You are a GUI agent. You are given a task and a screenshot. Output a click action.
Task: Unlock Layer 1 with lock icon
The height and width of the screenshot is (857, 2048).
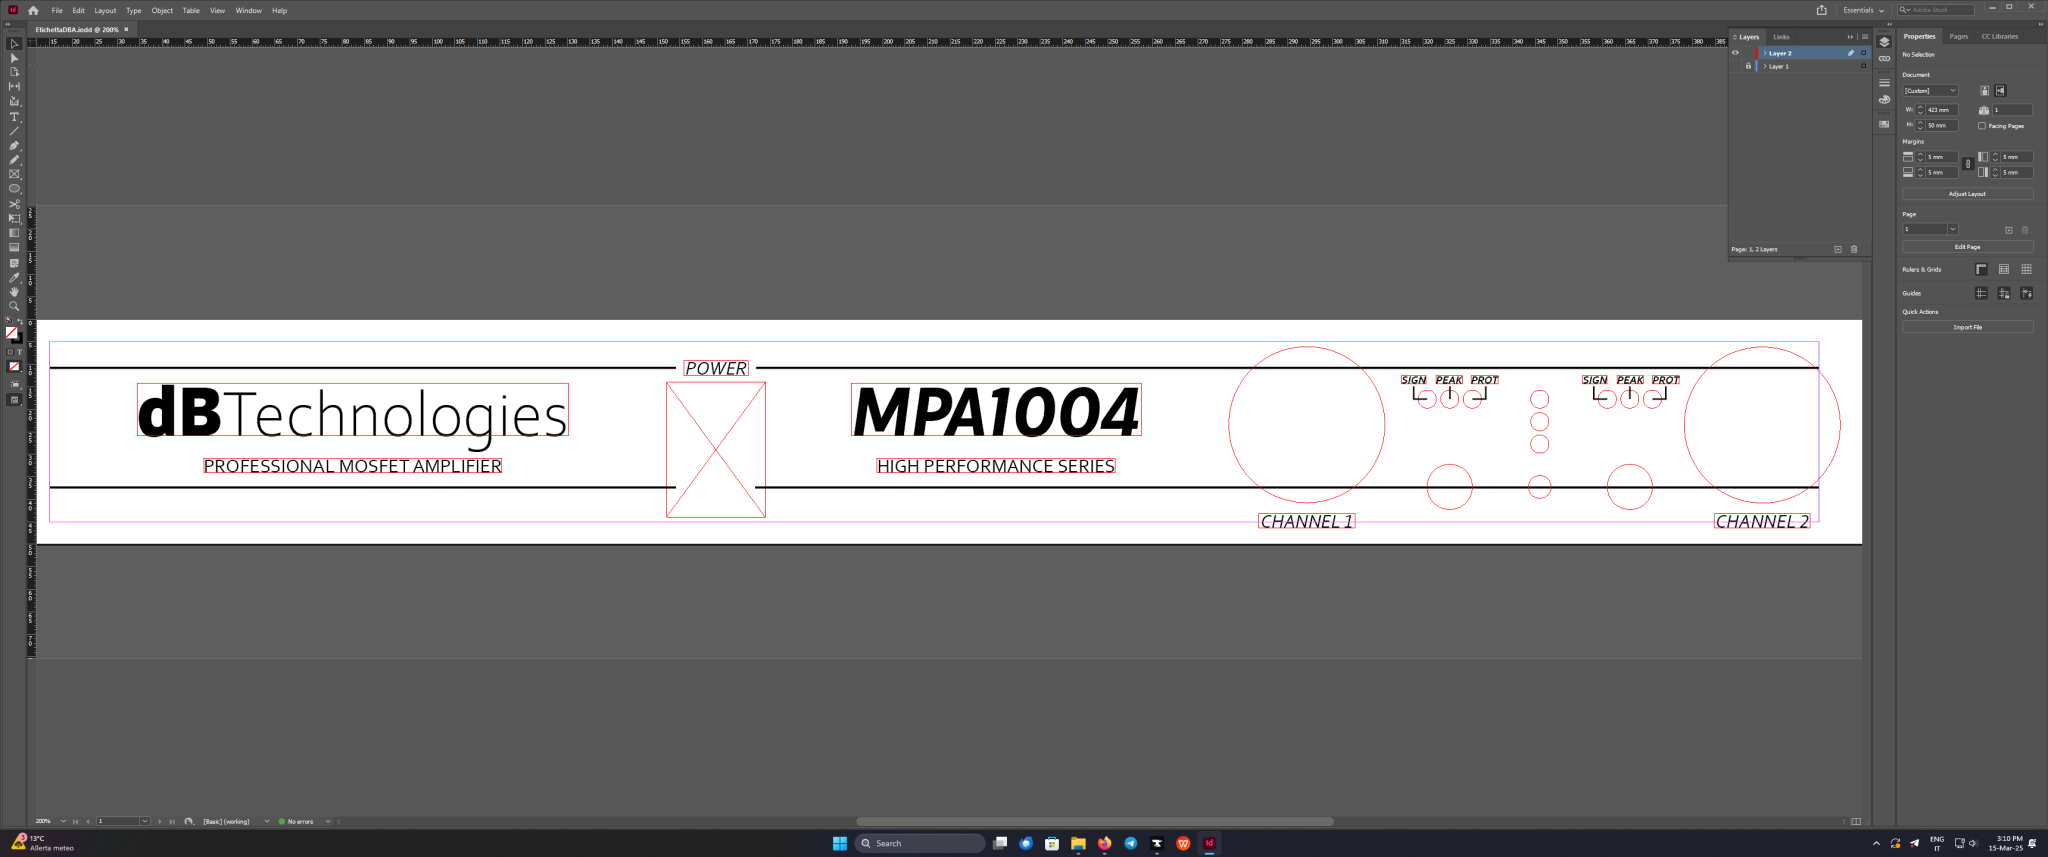tap(1748, 66)
